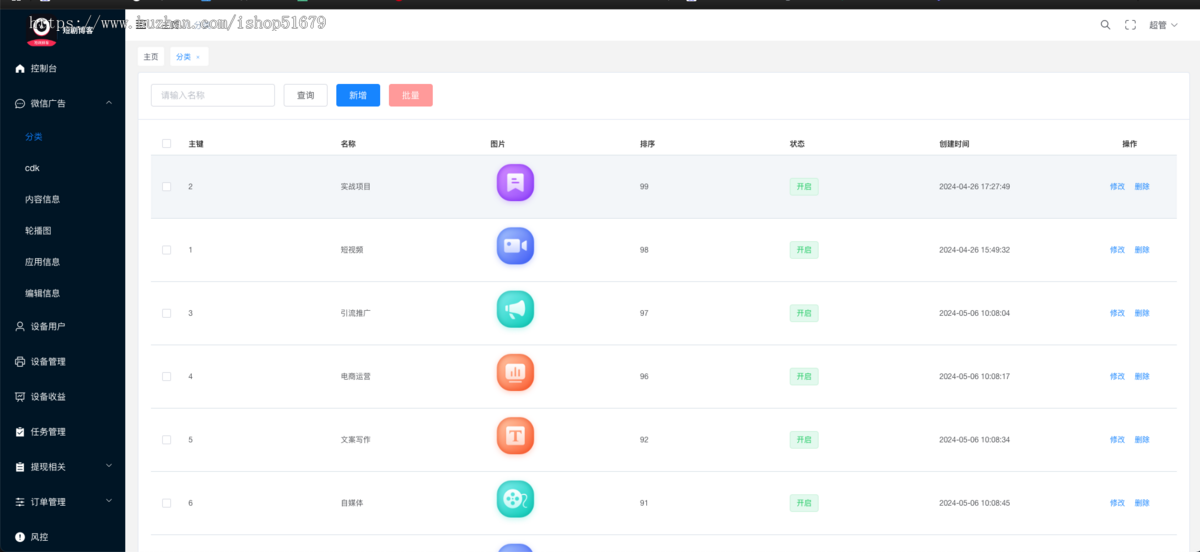Screen dimensions: 1200x552
Task: Check the box for row 电商运营
Action: (166, 376)
